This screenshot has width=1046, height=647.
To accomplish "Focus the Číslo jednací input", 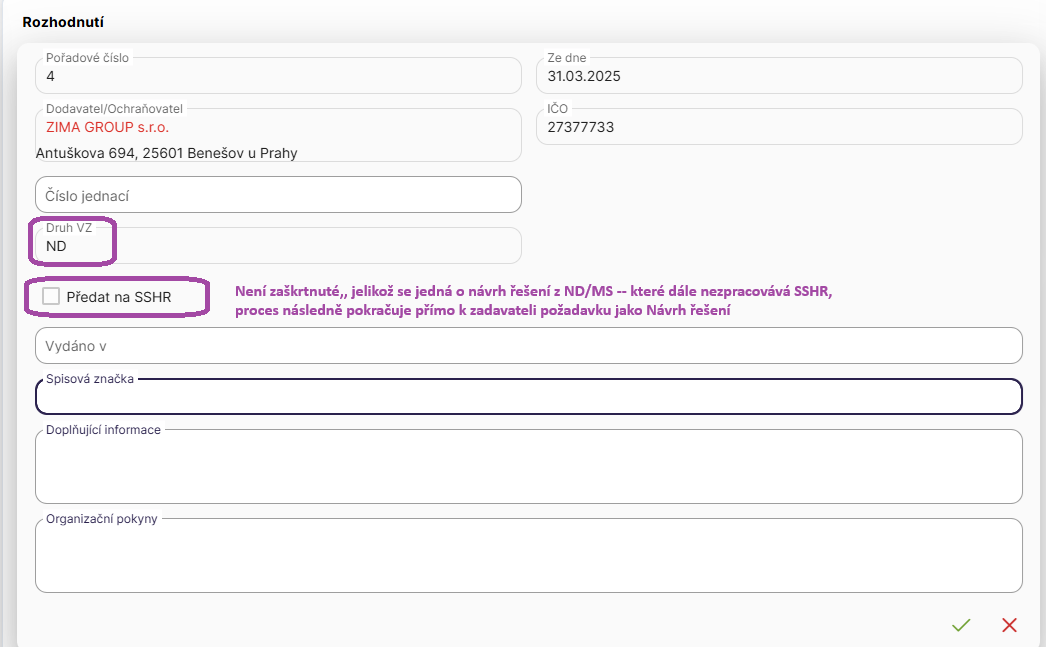I will point(278,195).
